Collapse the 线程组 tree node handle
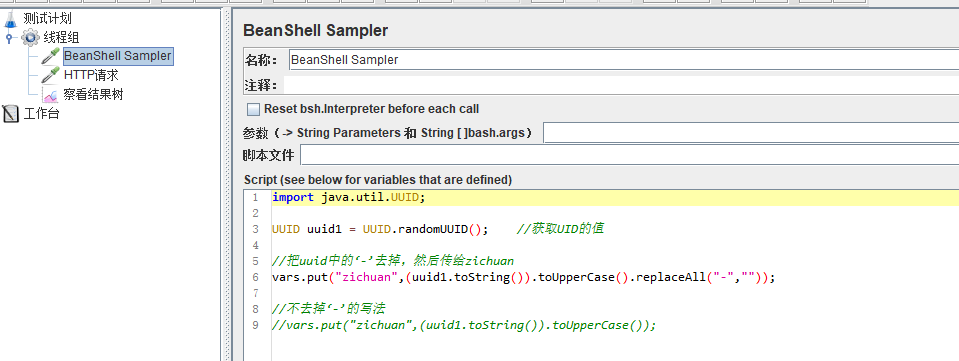This screenshot has width=959, height=361. click(x=9, y=38)
